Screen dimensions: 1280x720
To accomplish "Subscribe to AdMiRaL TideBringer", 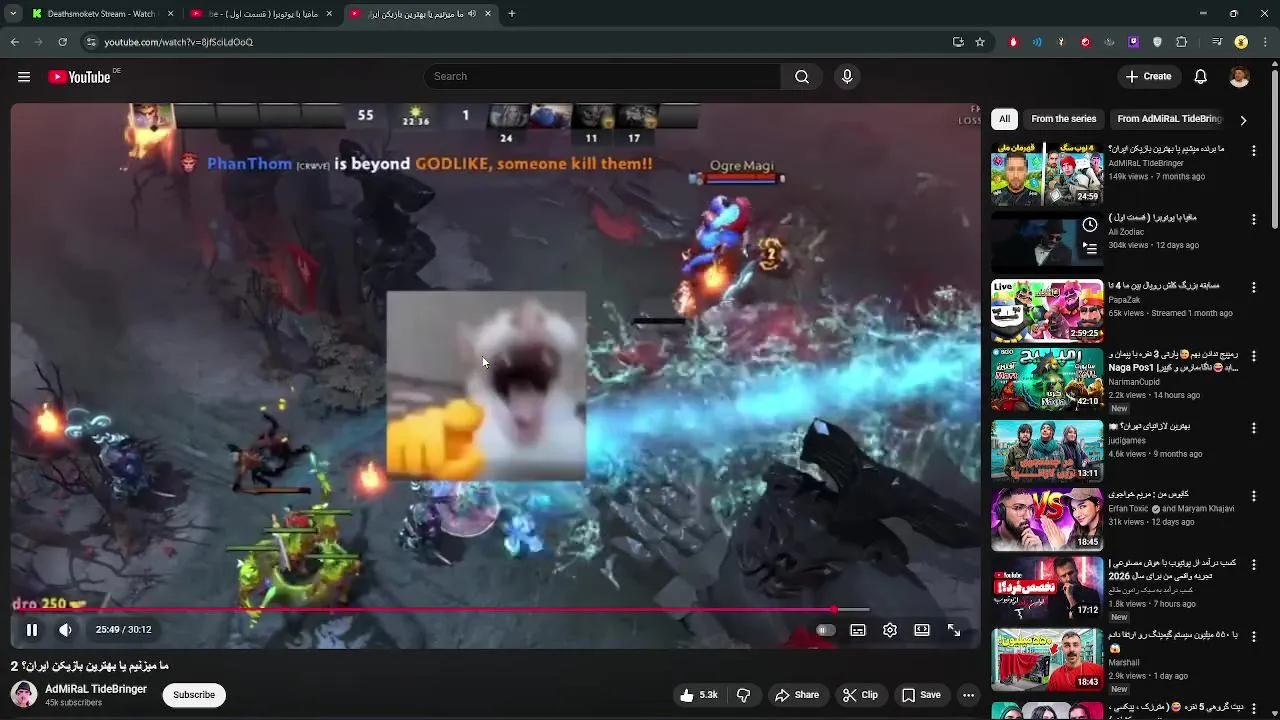I will coord(194,695).
